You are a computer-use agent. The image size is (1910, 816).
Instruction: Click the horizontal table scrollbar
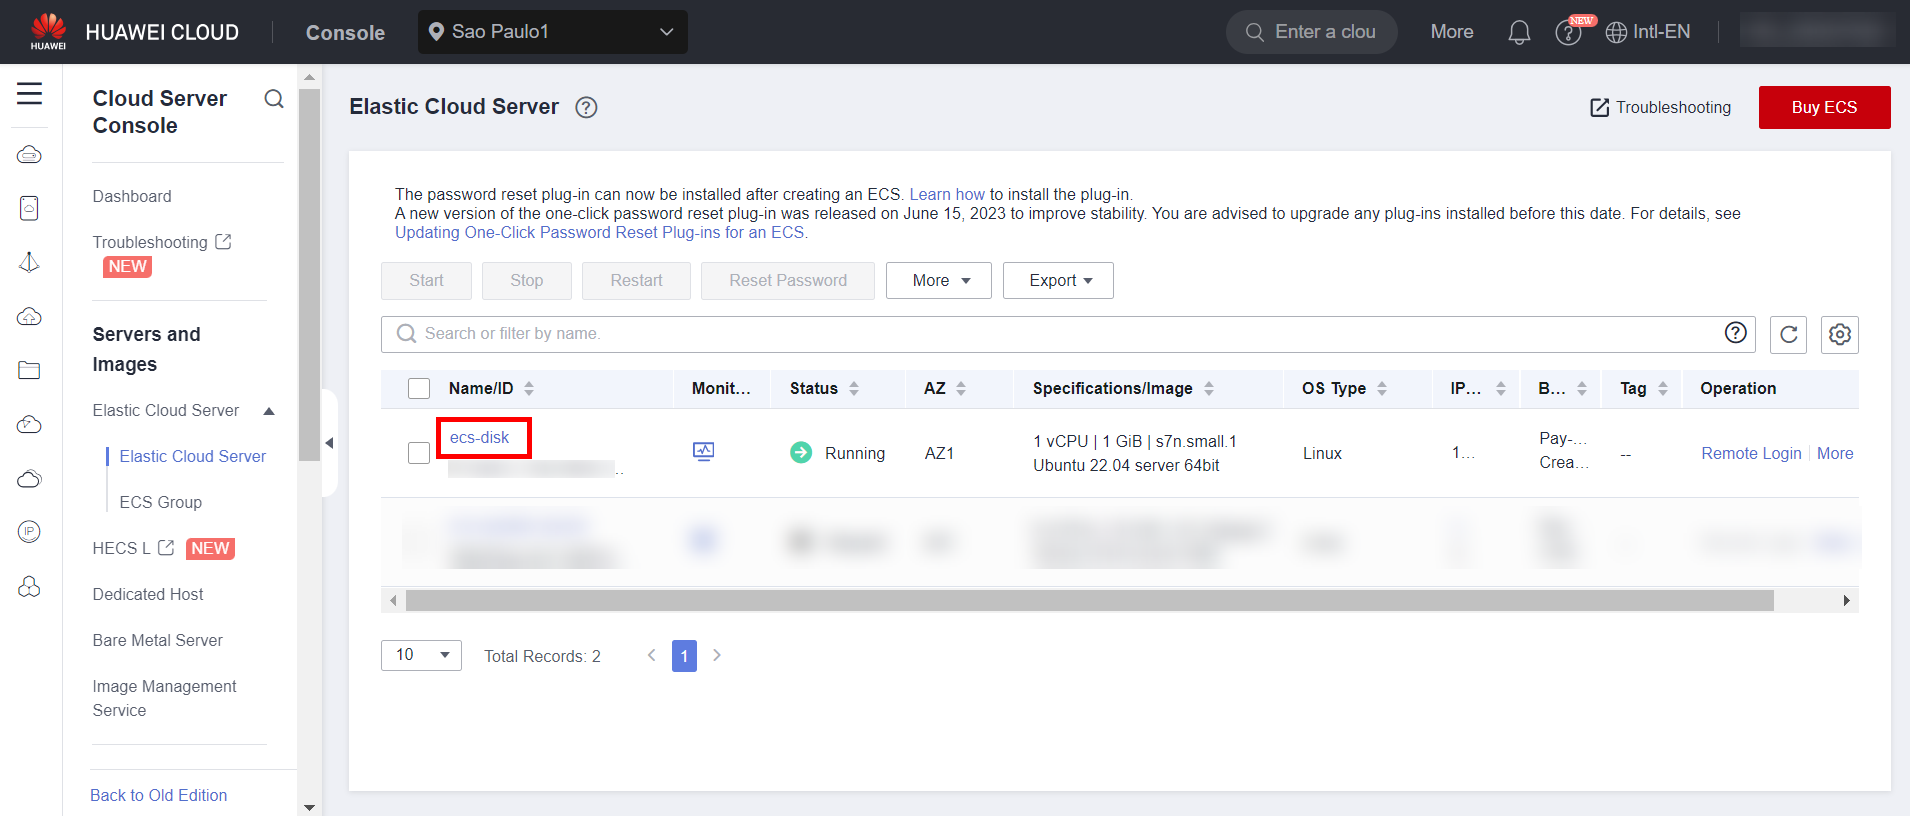coord(1088,600)
